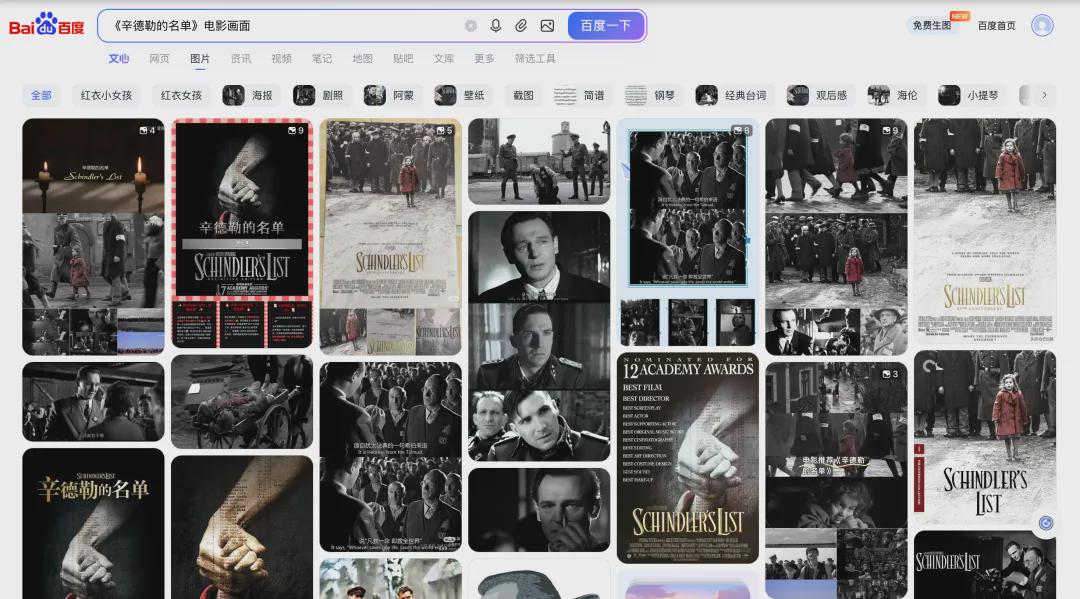
Task: Click the 百度一下 search button
Action: 605,25
